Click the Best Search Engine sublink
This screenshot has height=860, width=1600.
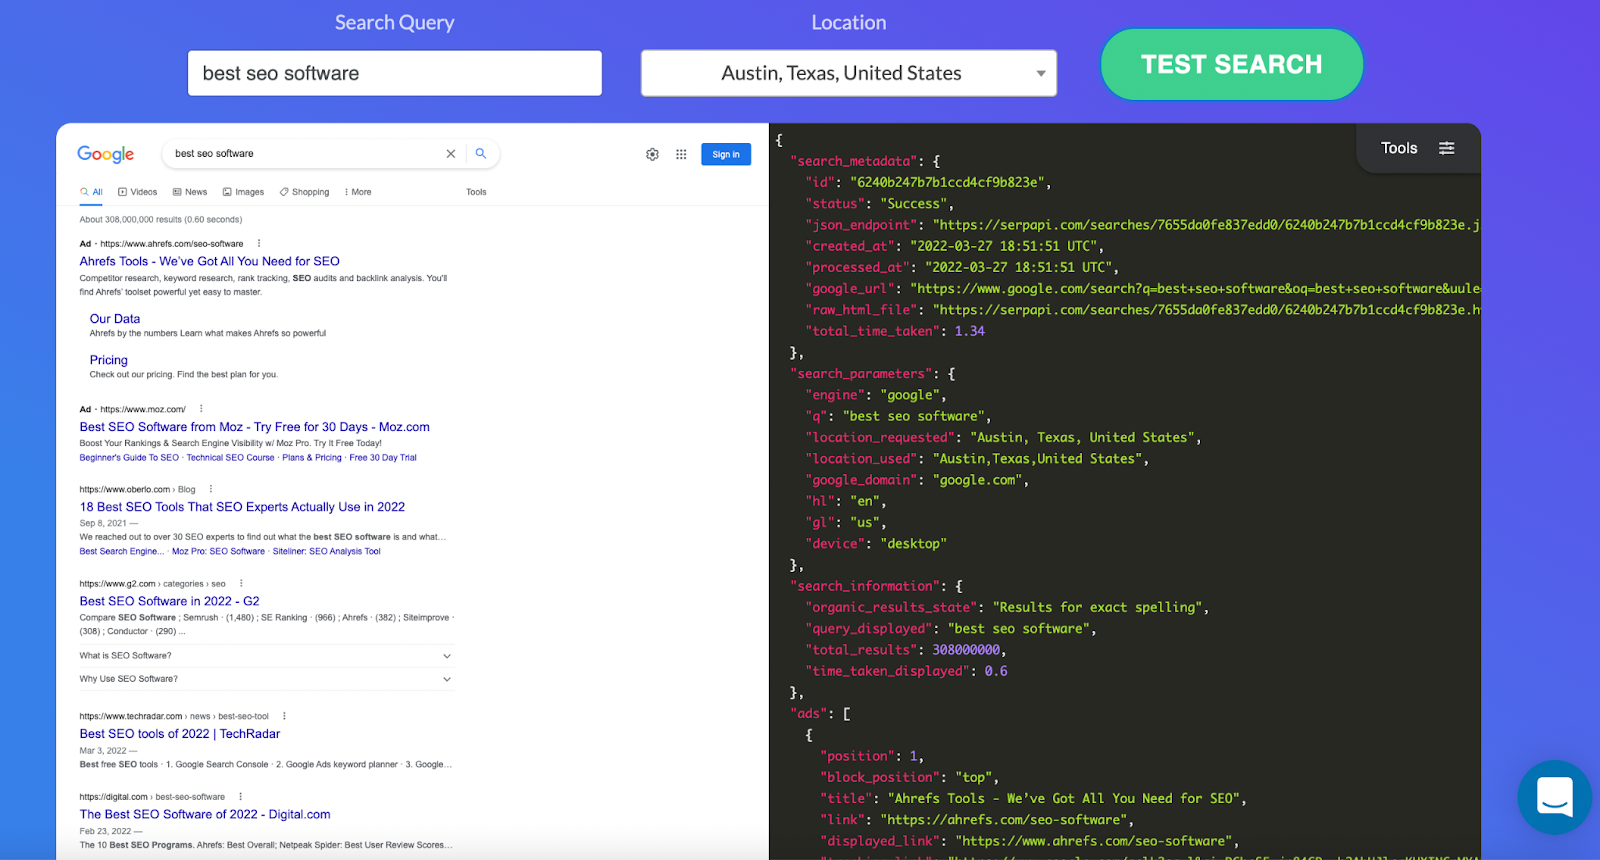122,551
